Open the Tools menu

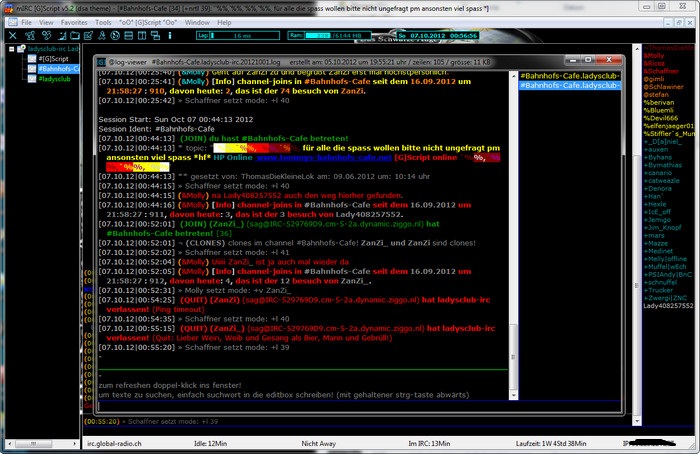click(103, 22)
